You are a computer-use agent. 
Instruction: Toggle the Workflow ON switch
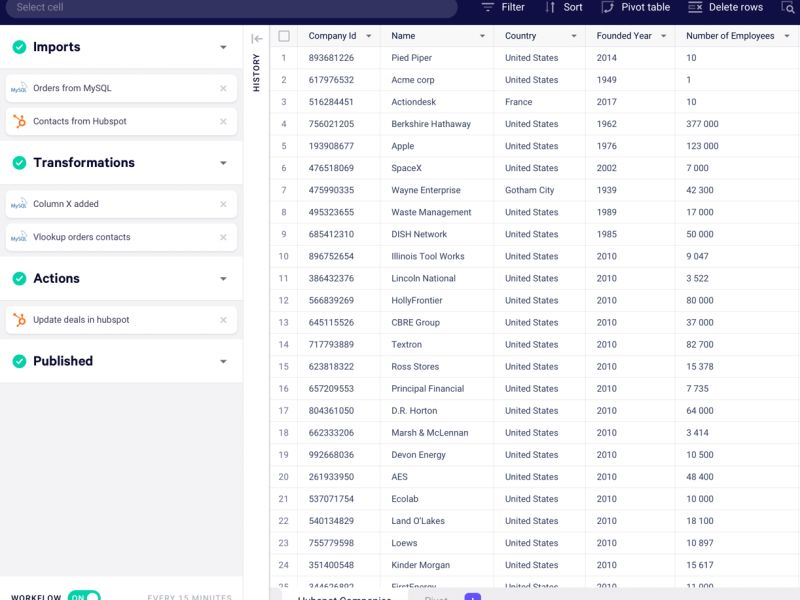tap(84, 596)
